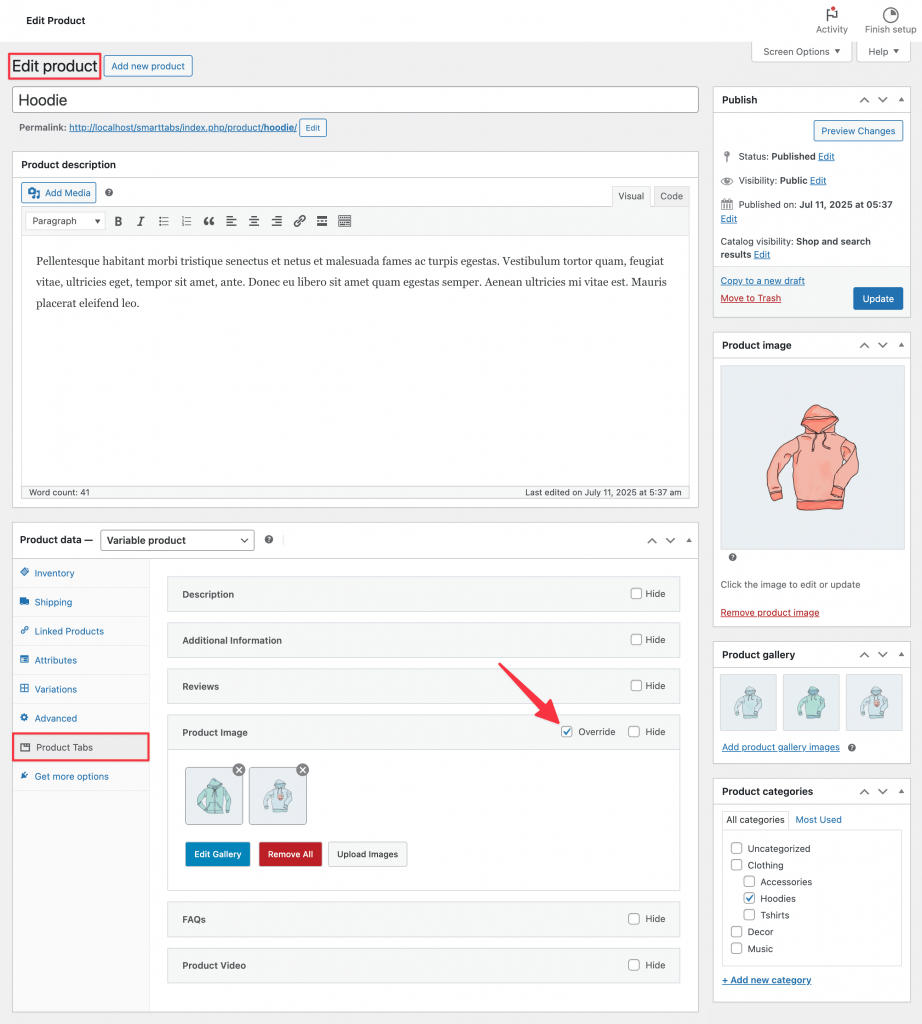Apply blockquote formatting
The width and height of the screenshot is (922, 1024).
click(x=209, y=221)
